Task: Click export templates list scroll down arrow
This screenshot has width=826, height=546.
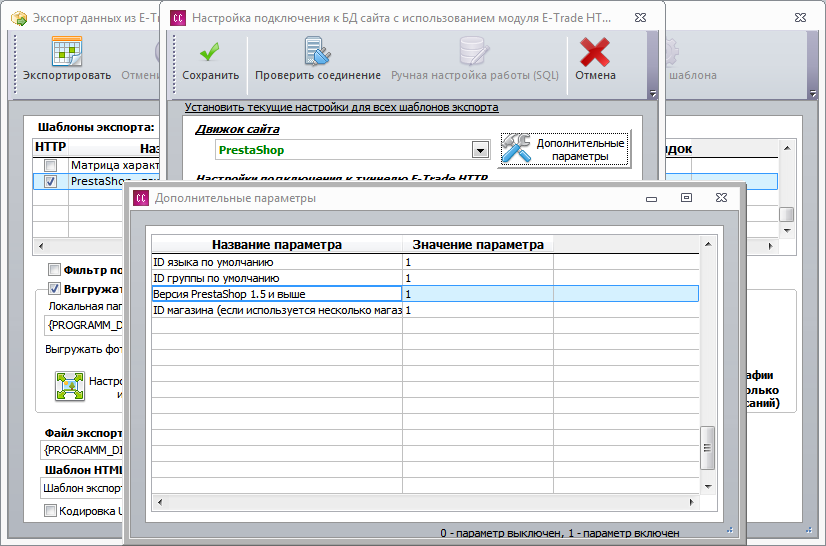Action: [787, 230]
